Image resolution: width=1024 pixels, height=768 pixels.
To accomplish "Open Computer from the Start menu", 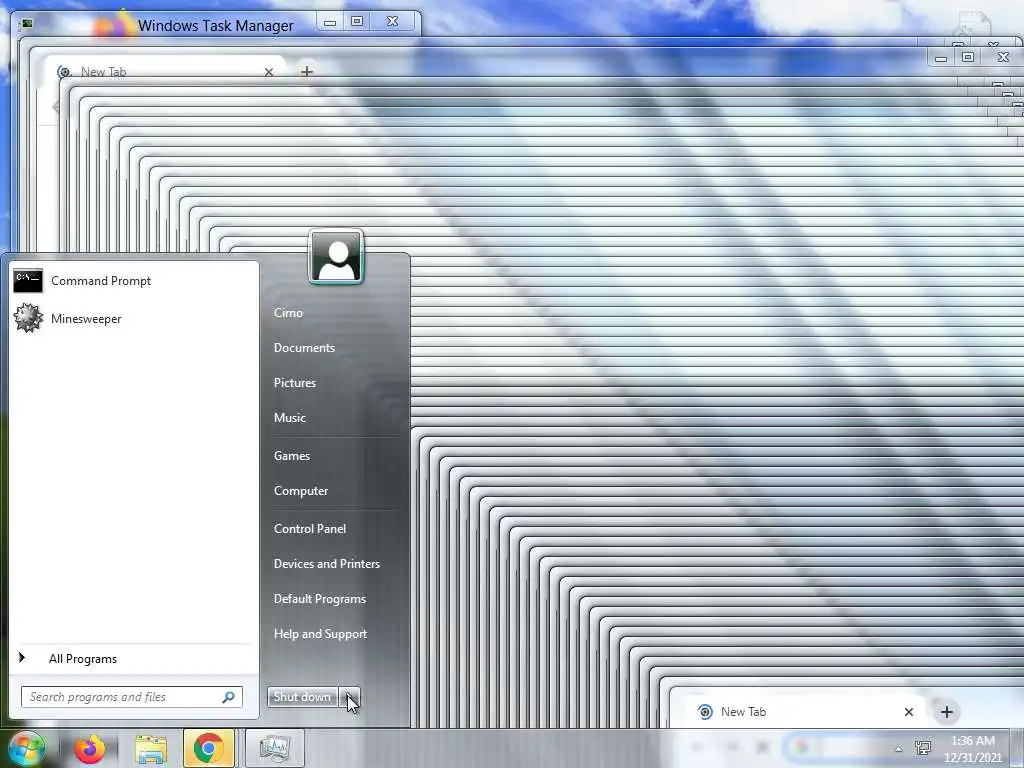I will click(300, 491).
